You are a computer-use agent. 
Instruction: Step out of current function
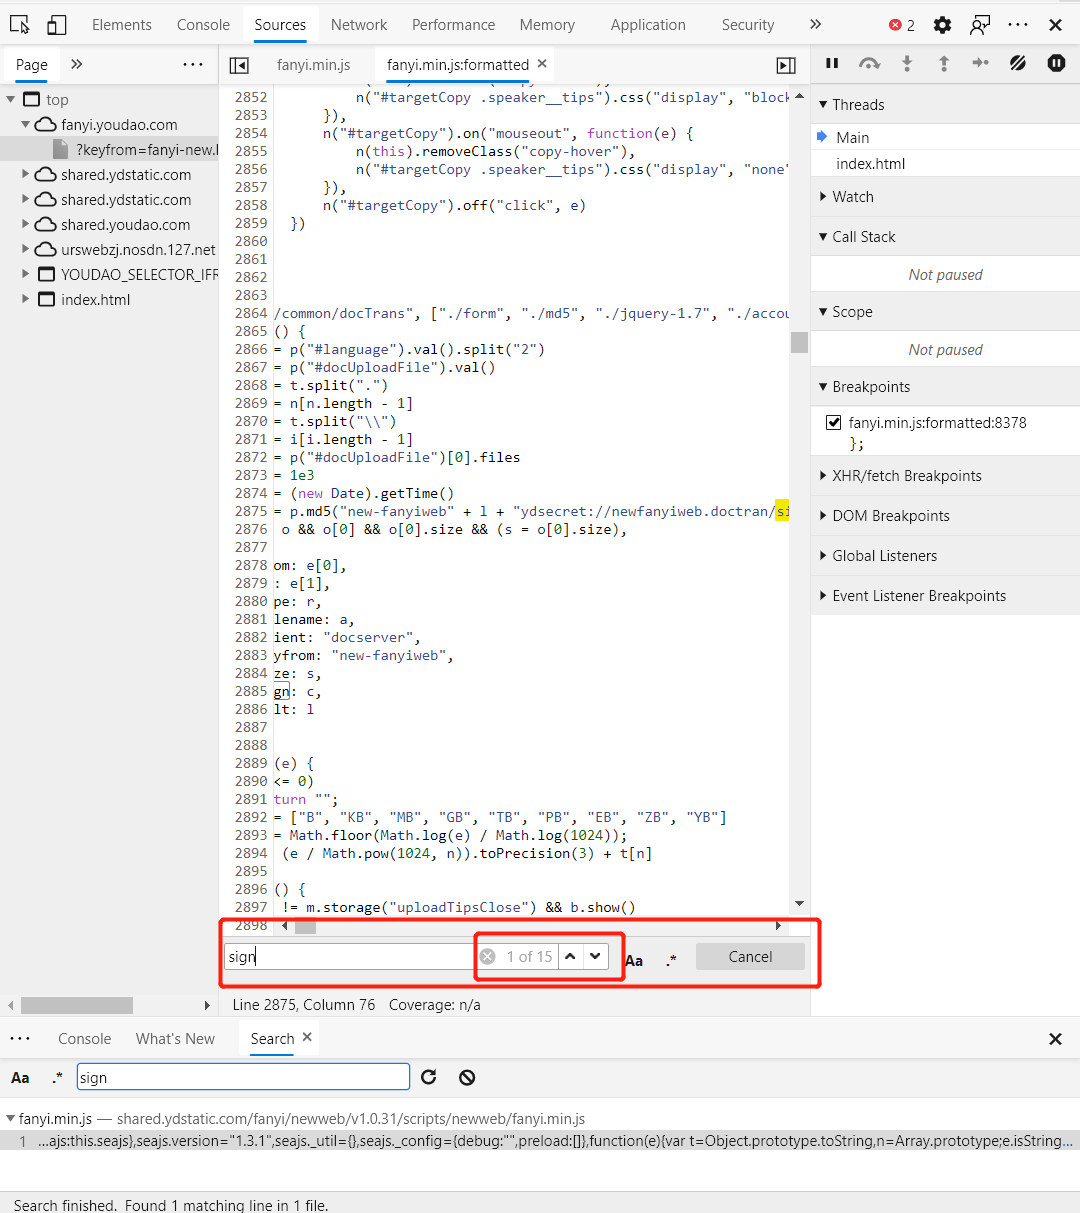pos(943,63)
